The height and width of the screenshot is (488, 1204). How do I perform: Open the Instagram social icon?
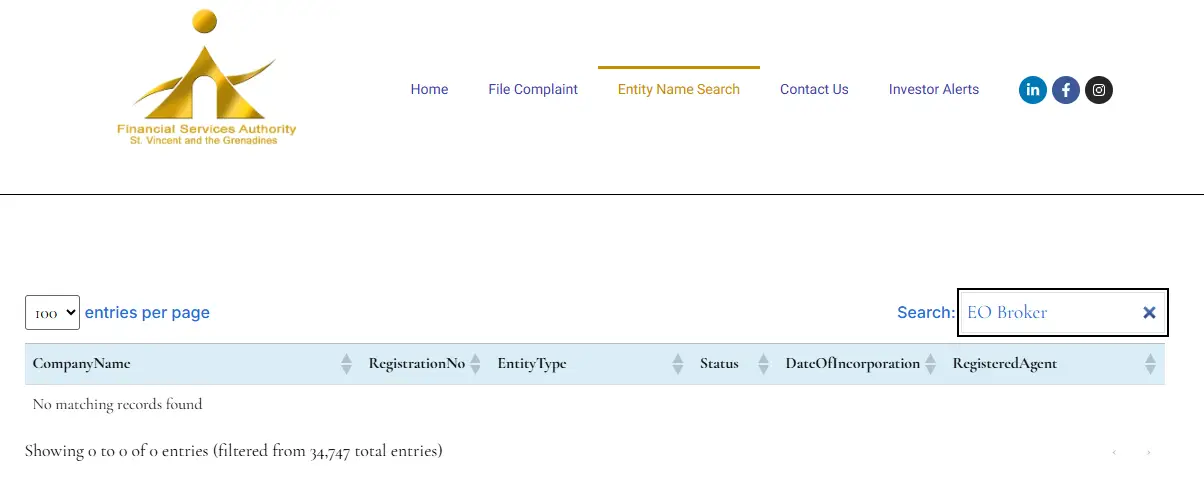click(x=1099, y=90)
